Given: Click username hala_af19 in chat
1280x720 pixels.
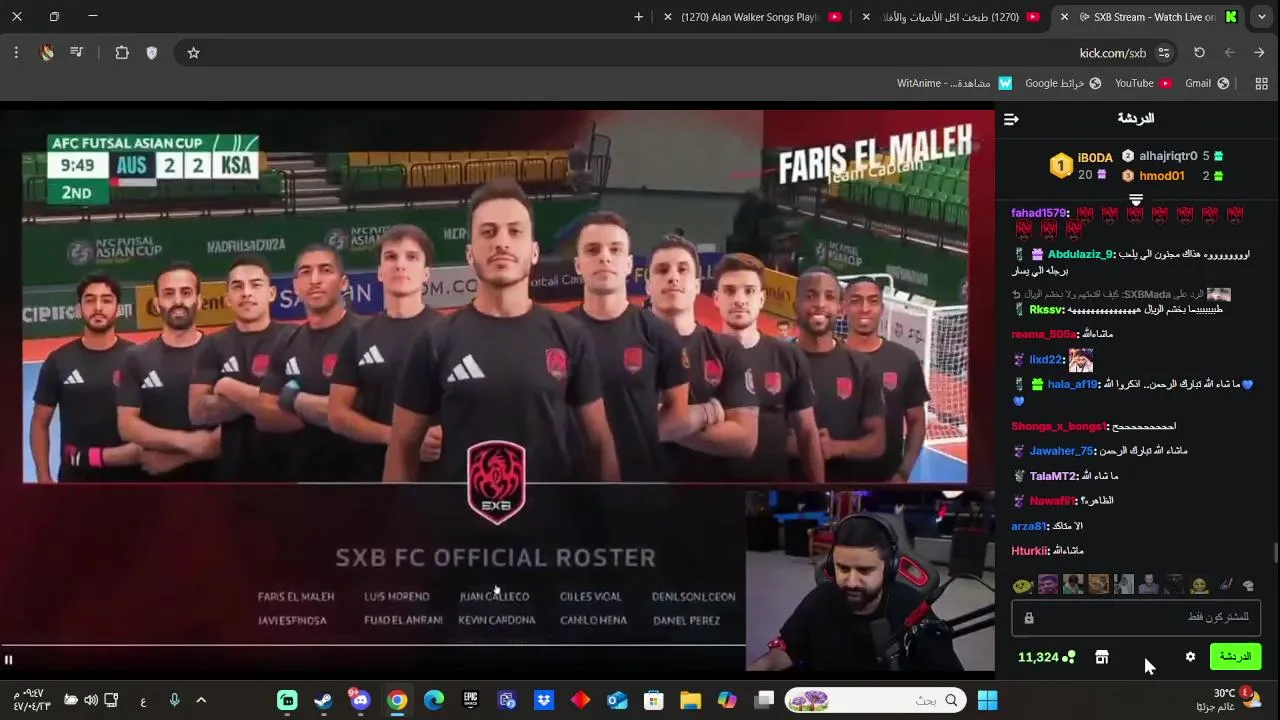Looking at the screenshot, I should coord(1072,384).
